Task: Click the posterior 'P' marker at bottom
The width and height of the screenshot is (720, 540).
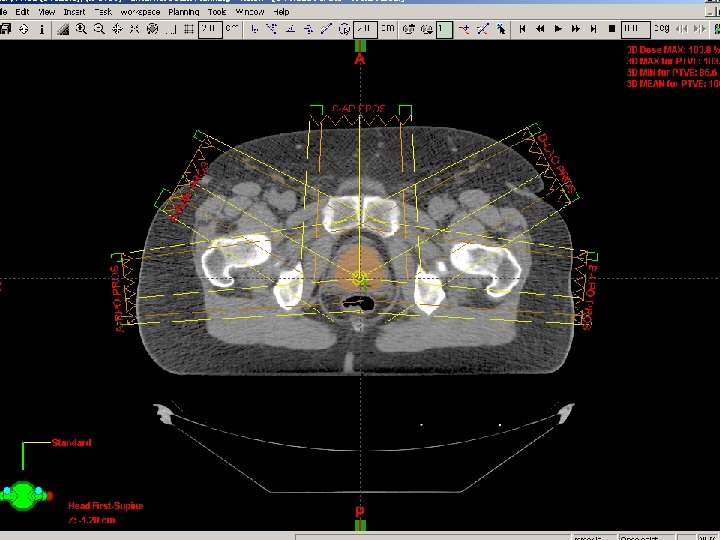Action: [x=360, y=512]
